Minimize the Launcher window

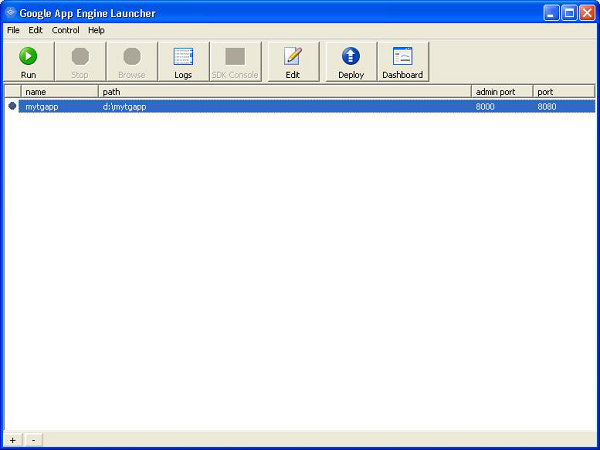coord(551,13)
